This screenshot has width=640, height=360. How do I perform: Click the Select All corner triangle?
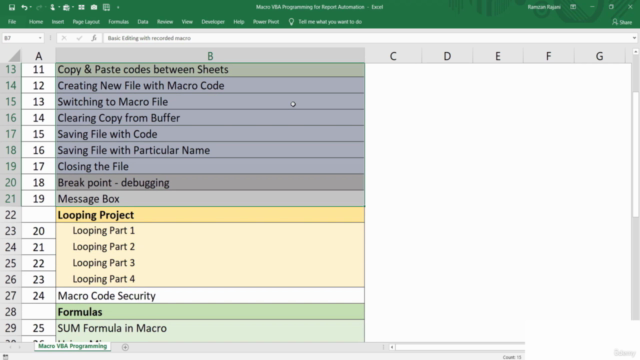[x=14, y=56]
